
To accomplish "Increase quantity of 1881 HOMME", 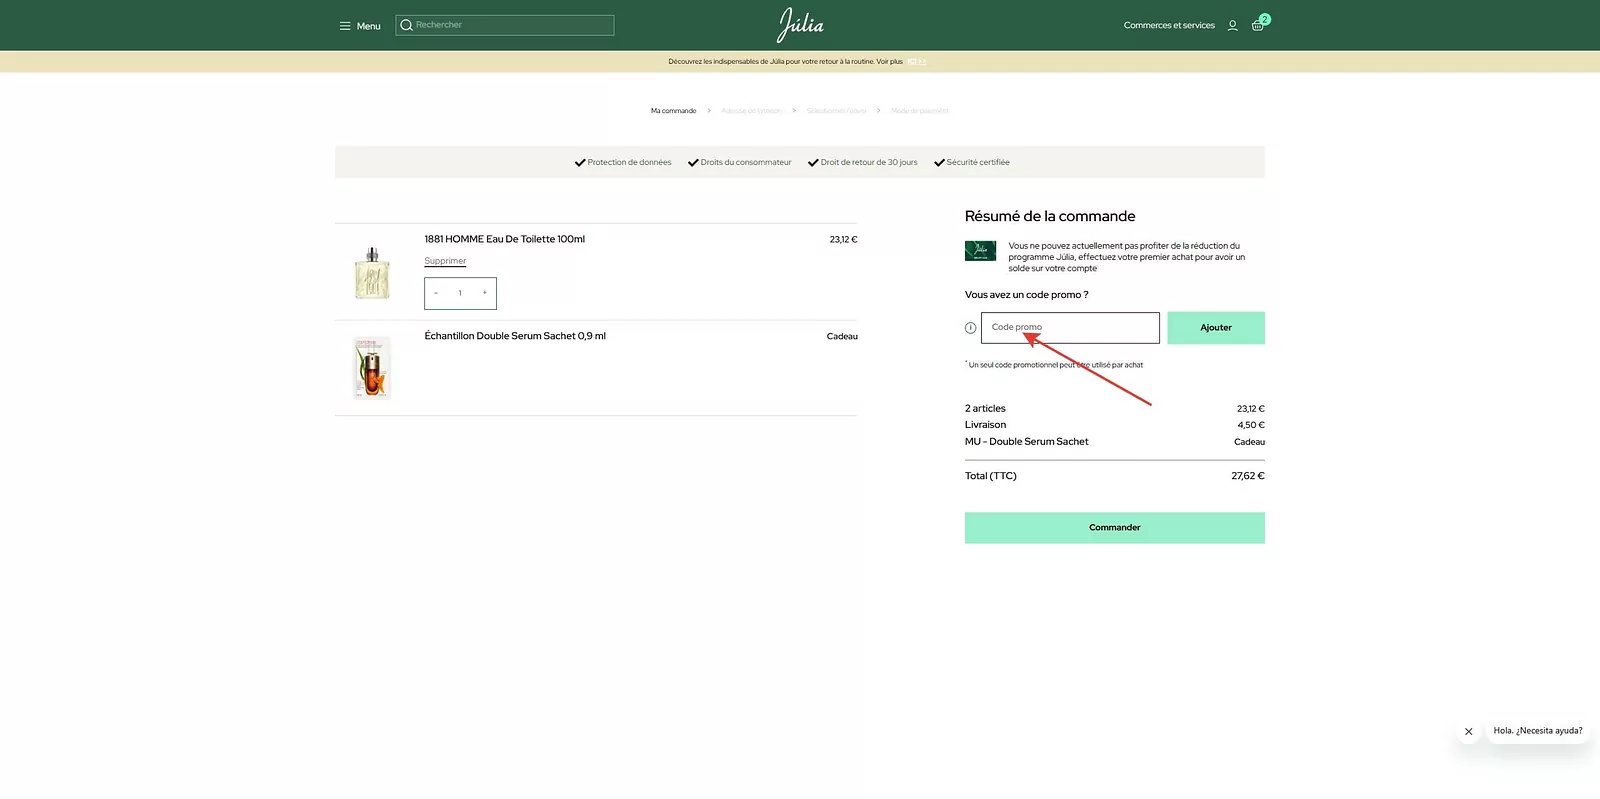I will pos(485,293).
